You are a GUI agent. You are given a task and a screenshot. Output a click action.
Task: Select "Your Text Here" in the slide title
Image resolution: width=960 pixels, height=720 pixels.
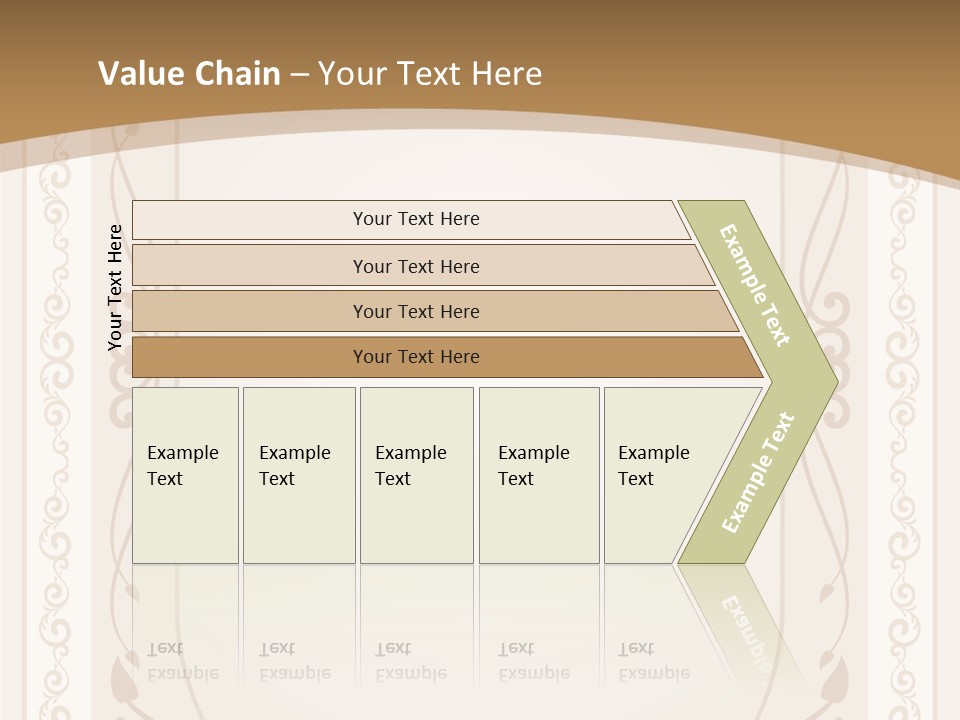430,74
